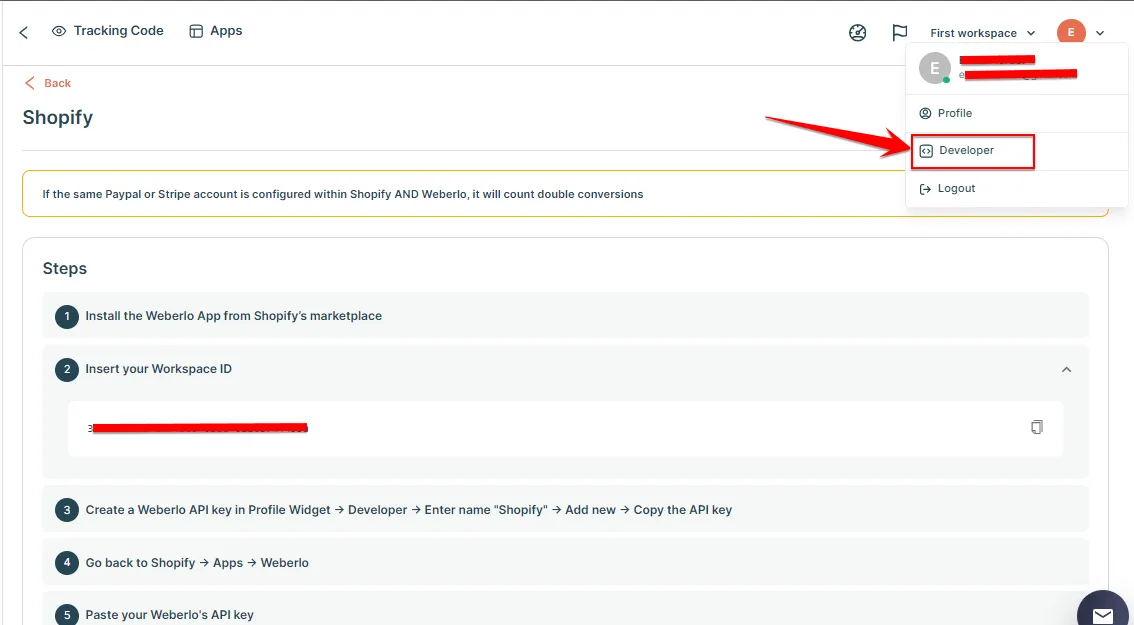Image resolution: width=1134 pixels, height=625 pixels.
Task: Click the Shopify page heading
Action: click(58, 117)
